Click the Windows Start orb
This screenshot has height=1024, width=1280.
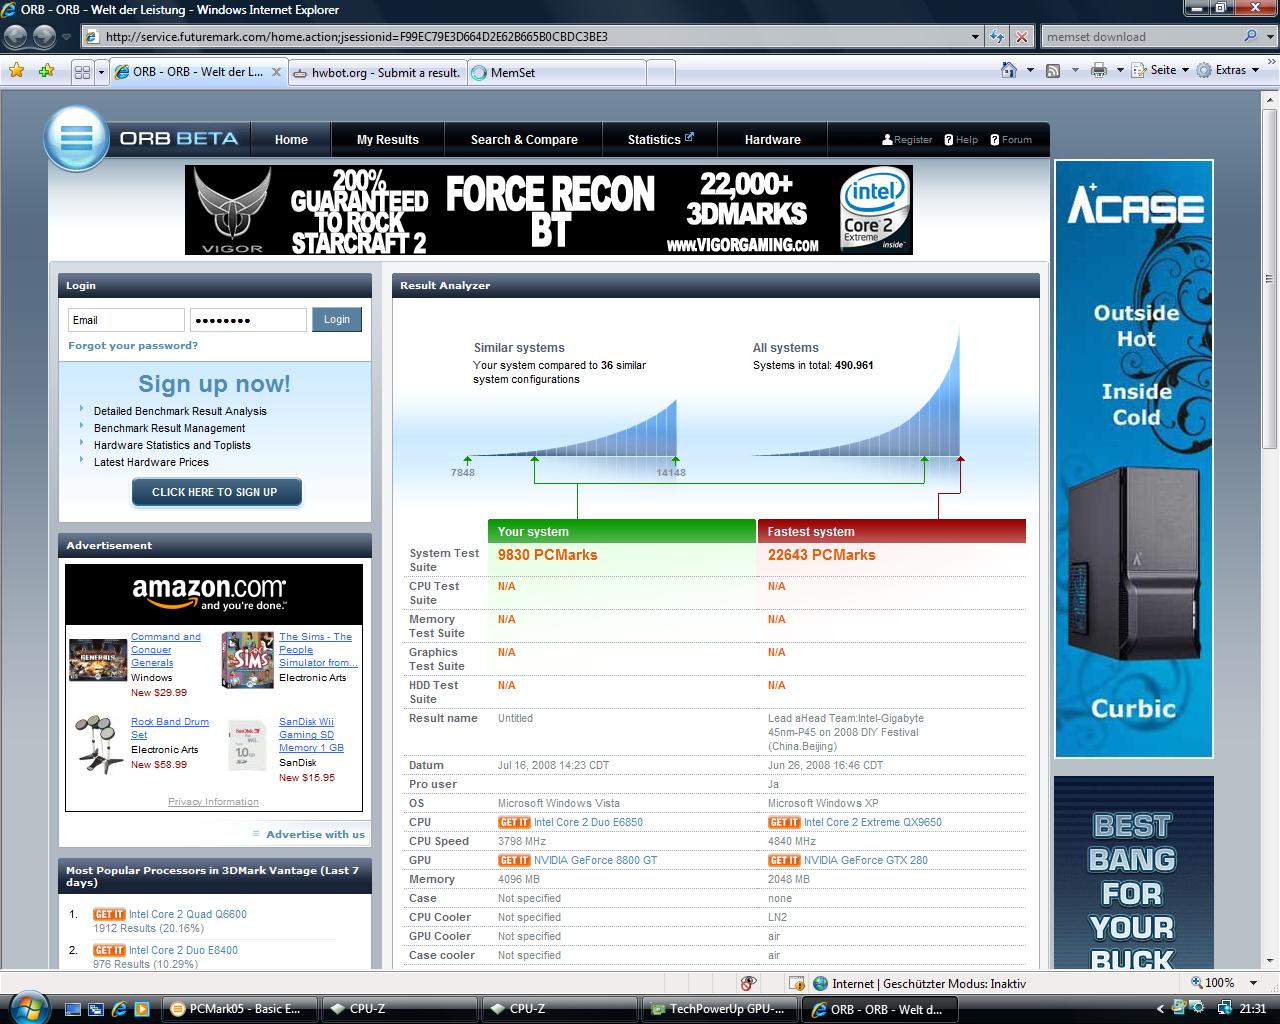tap(27, 1007)
